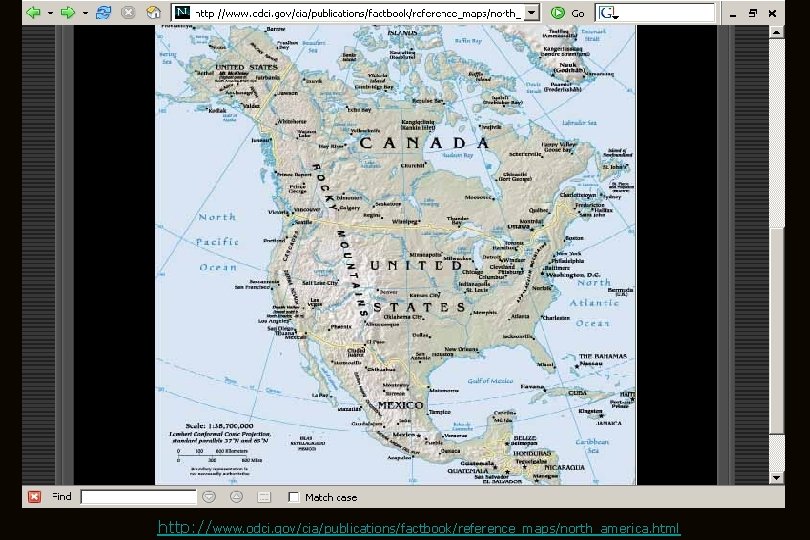Click the vertical scrollbar up arrow
The width and height of the screenshot is (810, 540).
point(776,32)
